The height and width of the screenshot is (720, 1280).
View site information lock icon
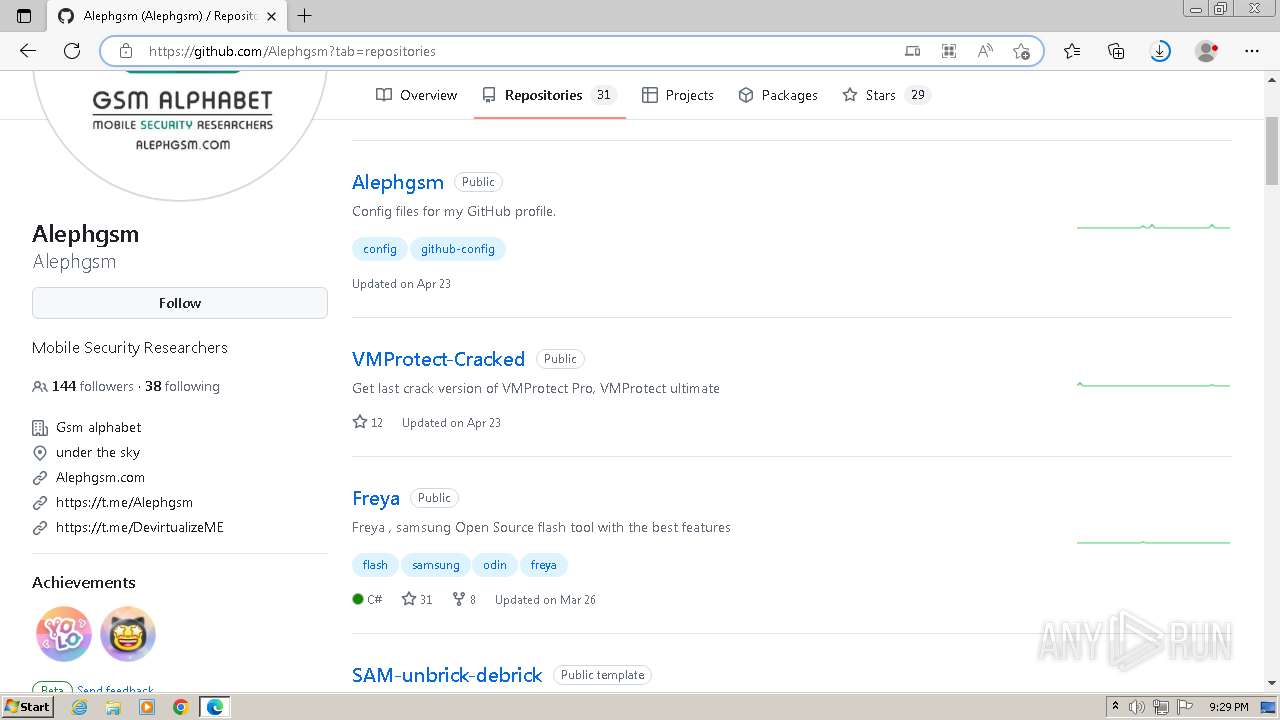coord(126,51)
